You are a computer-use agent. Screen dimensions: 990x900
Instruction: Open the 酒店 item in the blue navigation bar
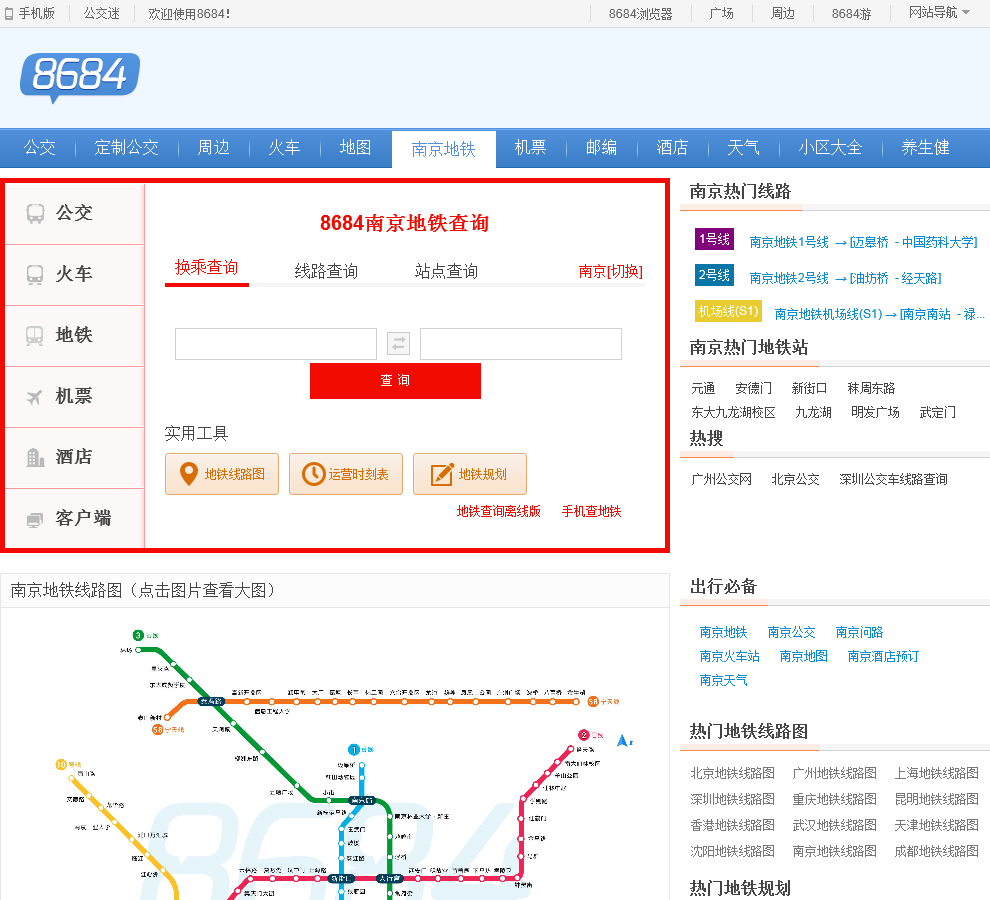[x=672, y=148]
